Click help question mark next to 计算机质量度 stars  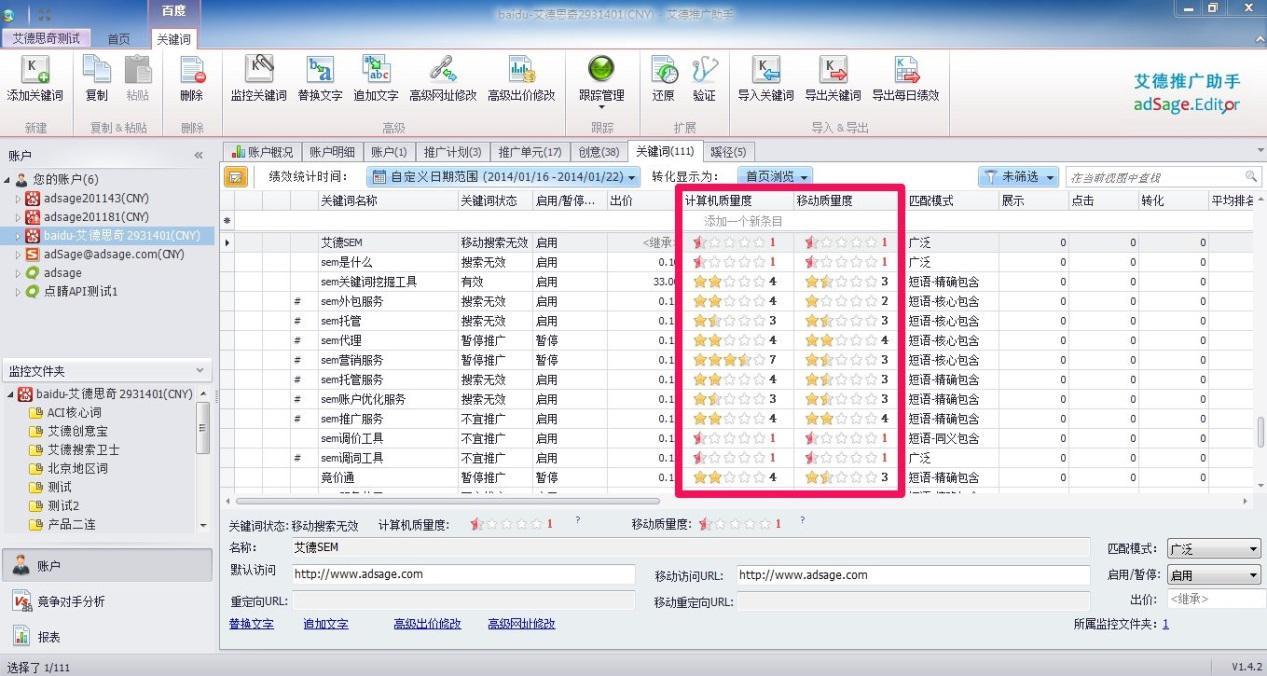pyautogui.click(x=577, y=520)
